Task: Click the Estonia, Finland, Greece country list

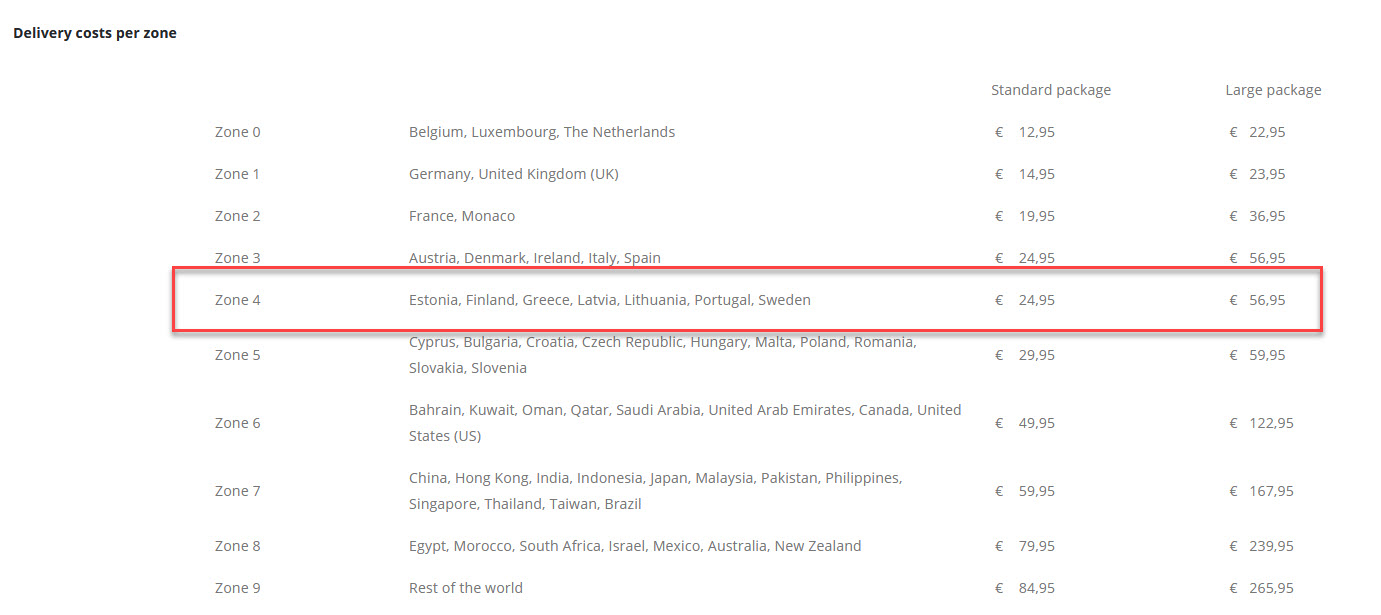Action: [x=609, y=300]
